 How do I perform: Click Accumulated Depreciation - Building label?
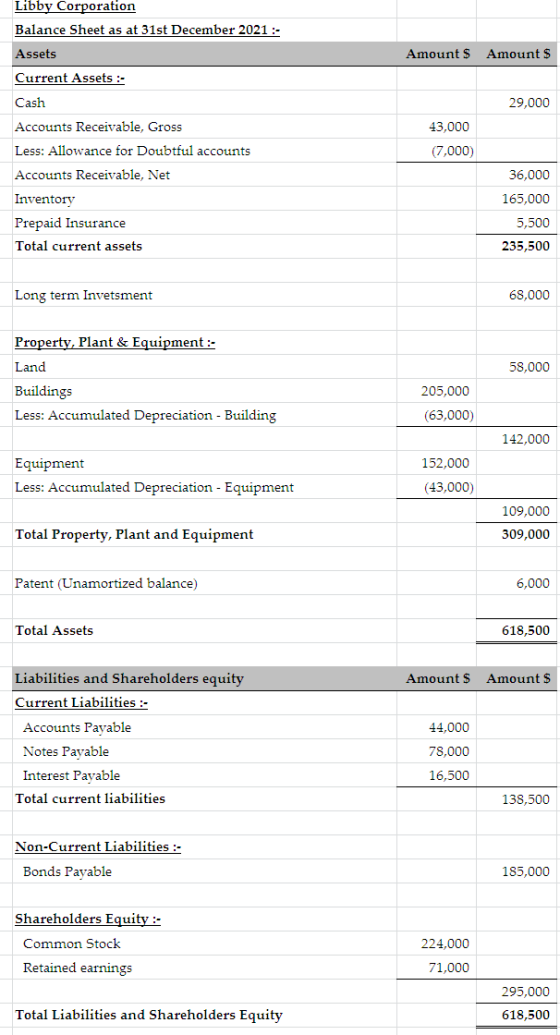coord(146,416)
